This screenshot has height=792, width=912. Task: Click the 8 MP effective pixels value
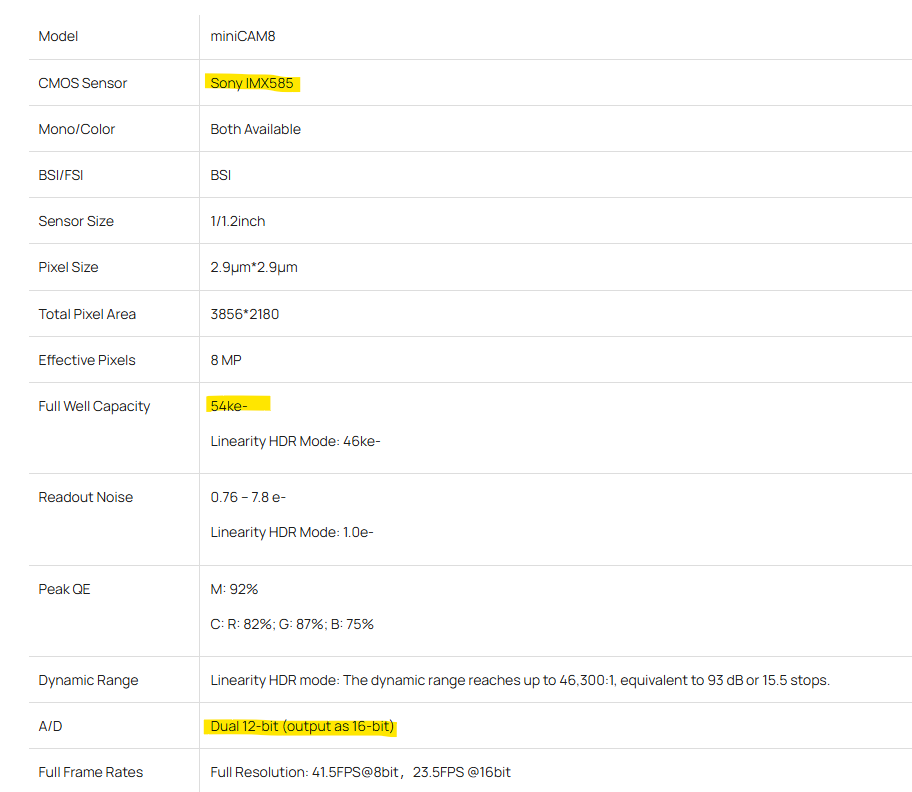click(x=227, y=360)
